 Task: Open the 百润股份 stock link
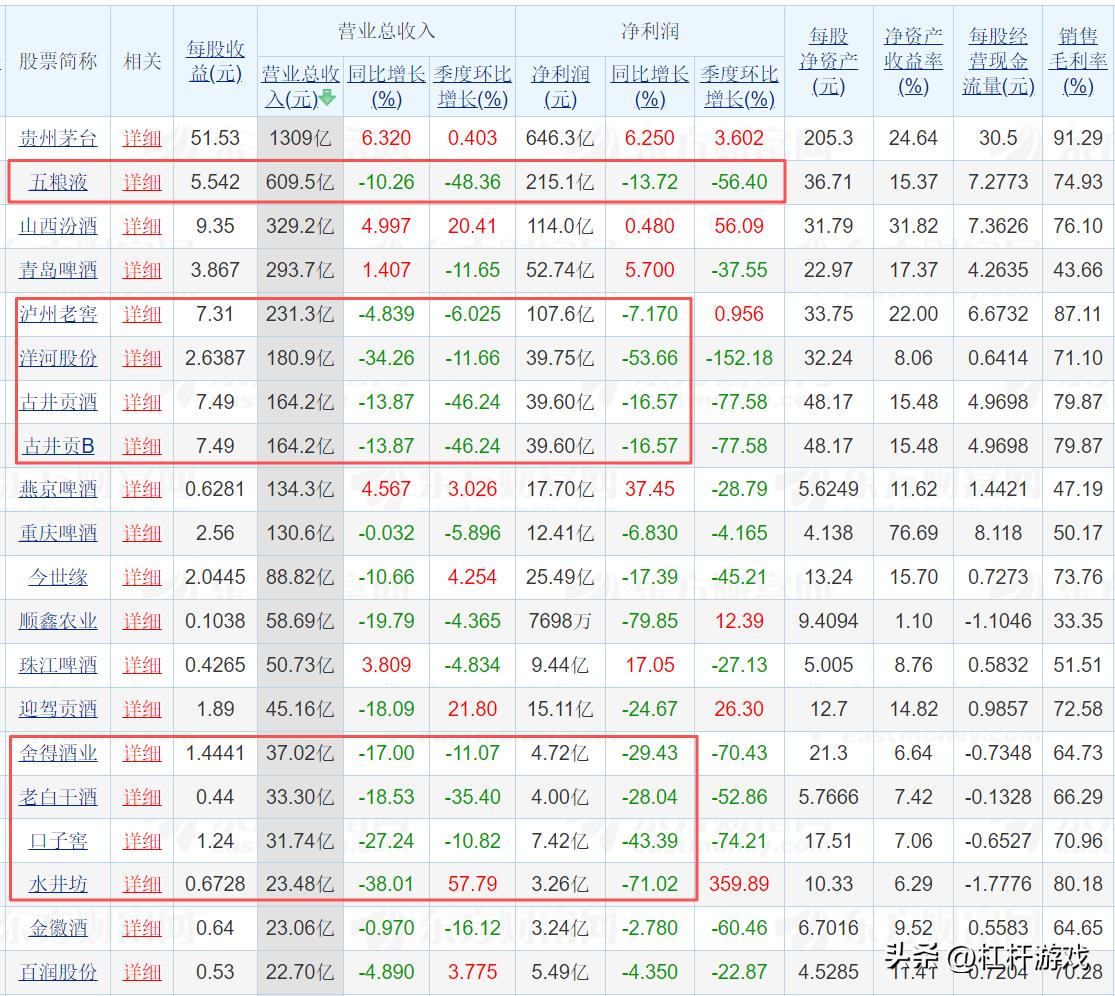tap(58, 973)
